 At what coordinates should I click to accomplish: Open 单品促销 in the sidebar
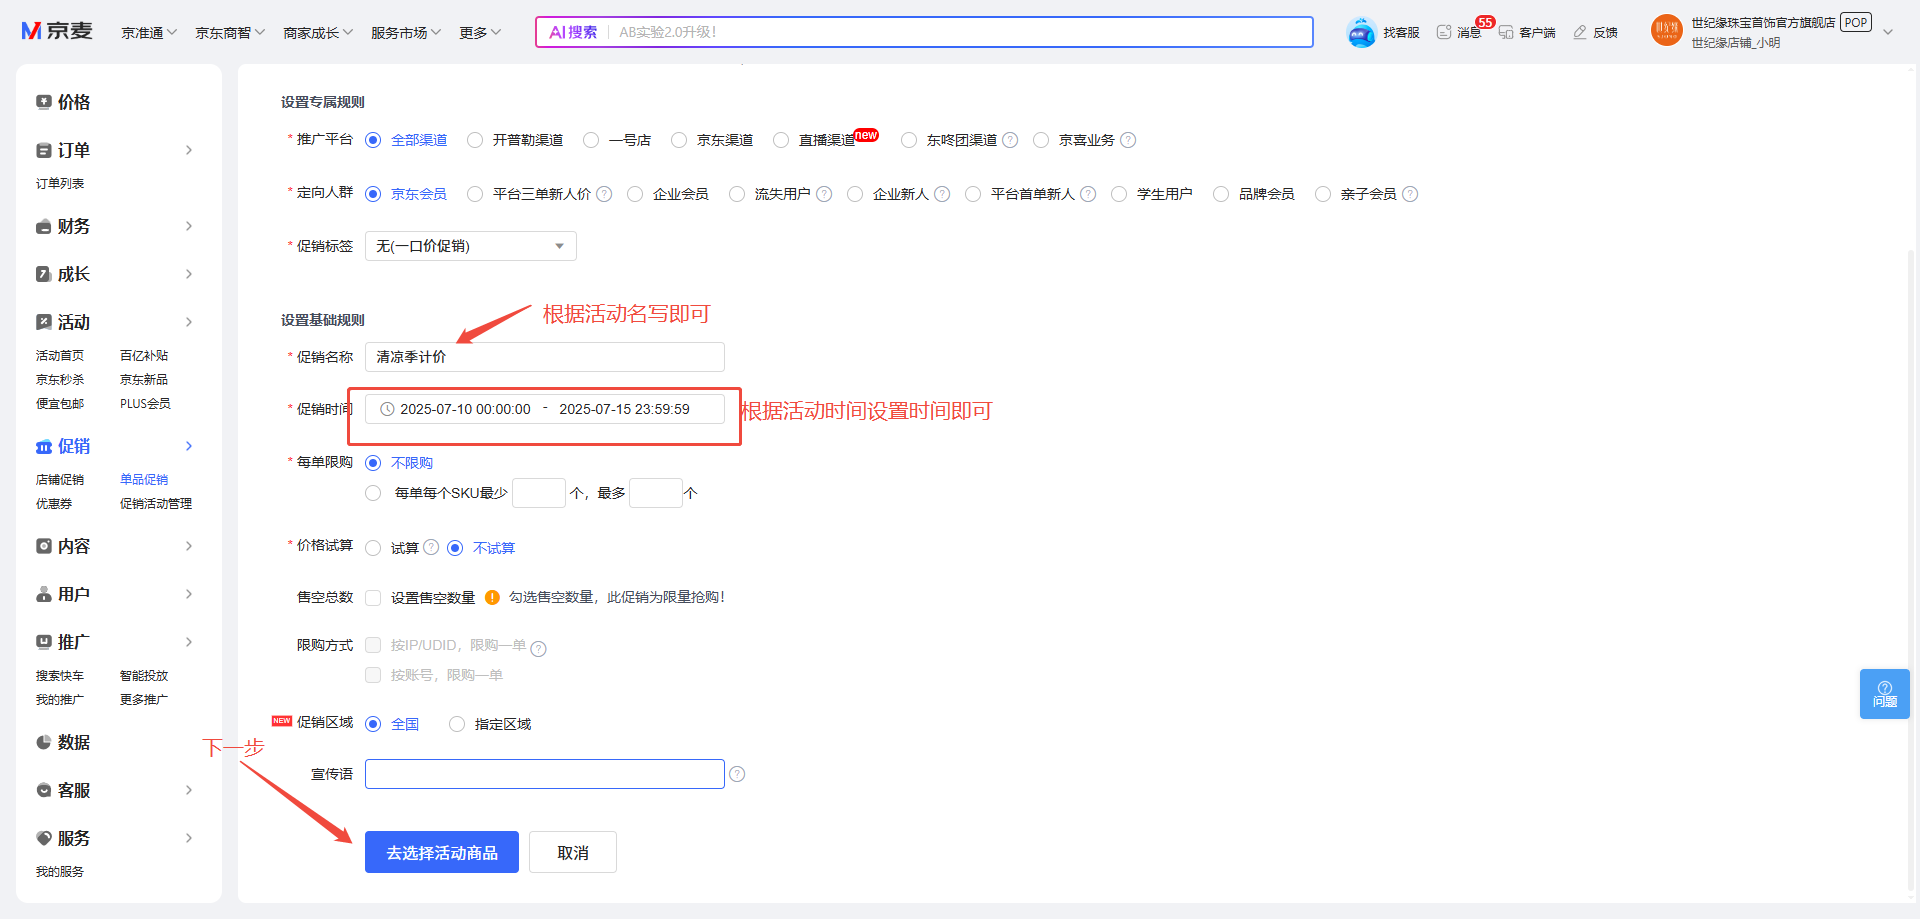(x=144, y=480)
